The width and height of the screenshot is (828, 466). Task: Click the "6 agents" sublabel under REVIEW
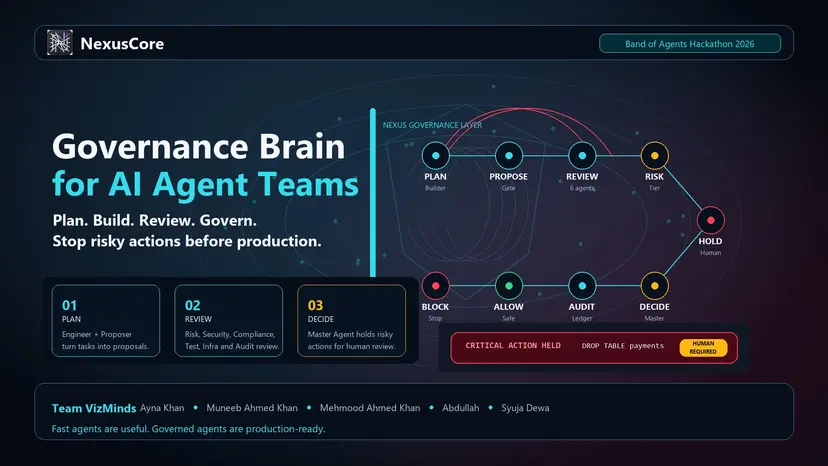tap(582, 188)
